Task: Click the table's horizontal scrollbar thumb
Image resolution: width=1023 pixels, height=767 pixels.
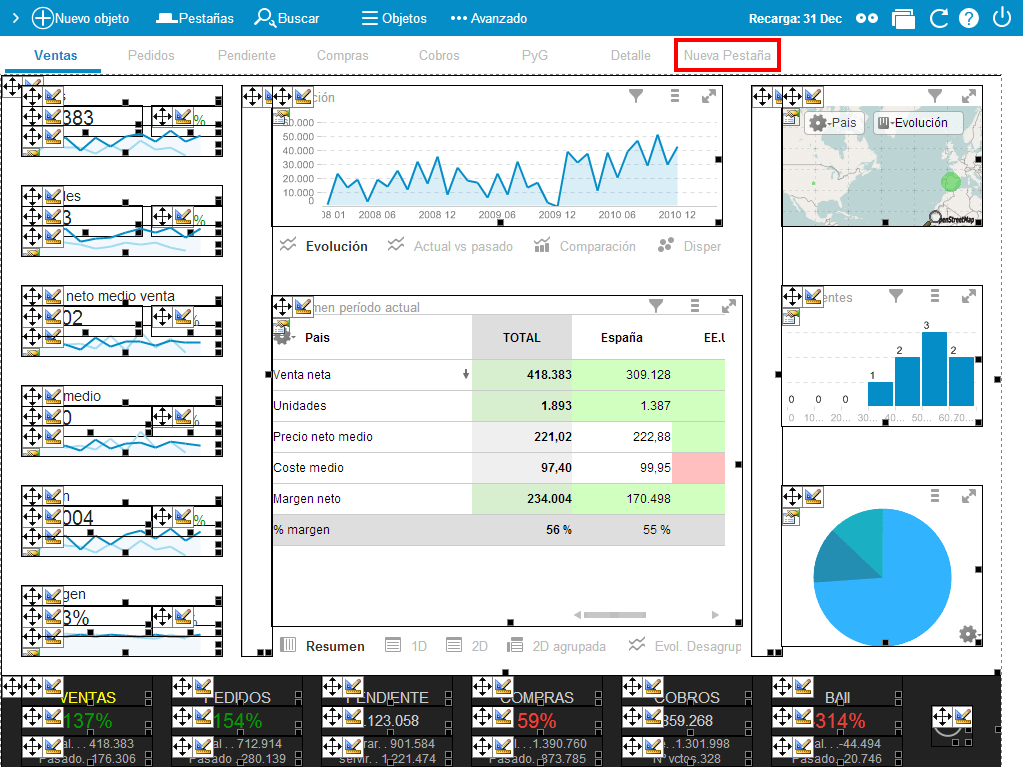Action: [614, 614]
